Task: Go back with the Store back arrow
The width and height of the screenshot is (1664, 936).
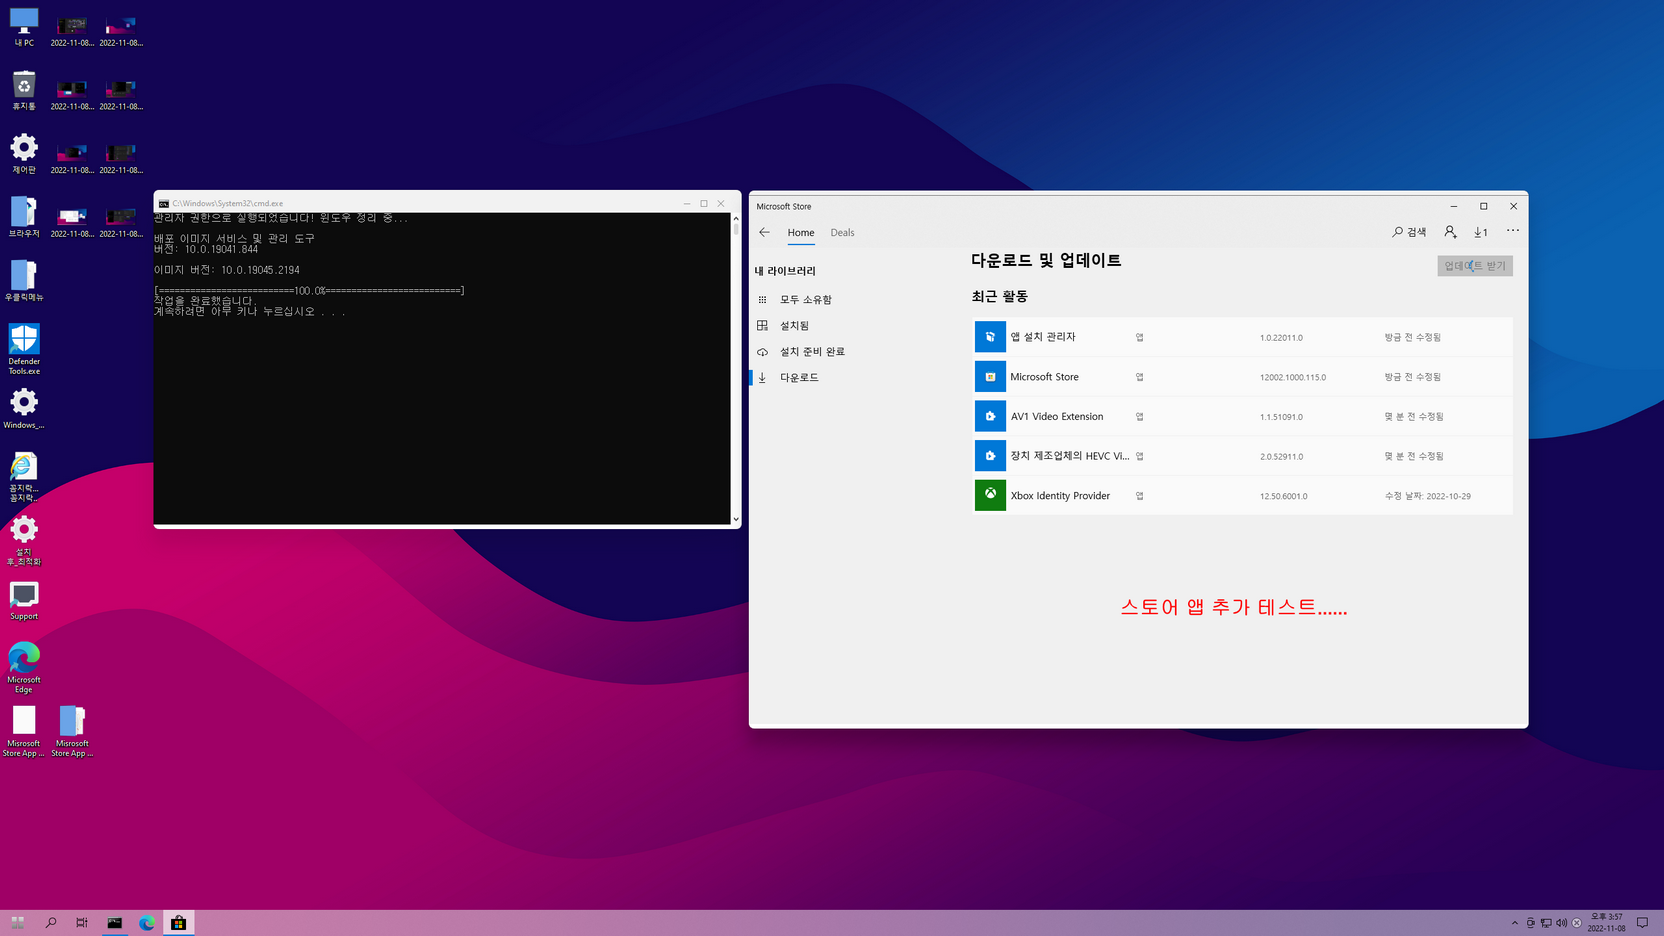Action: click(764, 232)
